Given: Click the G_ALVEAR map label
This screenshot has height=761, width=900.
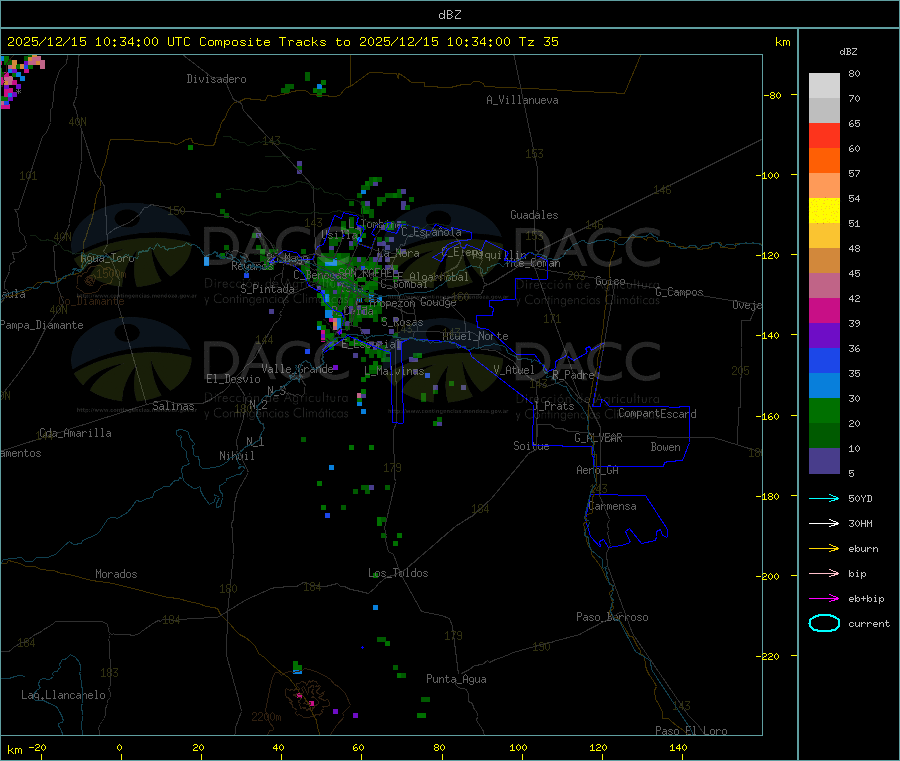Looking at the screenshot, I should [598, 438].
